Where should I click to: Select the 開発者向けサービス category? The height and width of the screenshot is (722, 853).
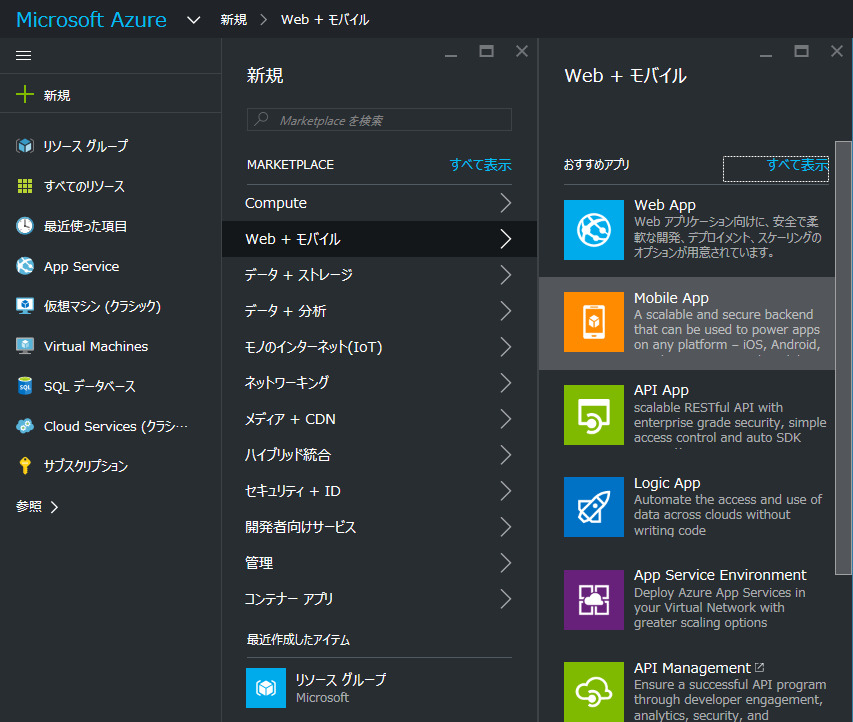click(x=379, y=527)
